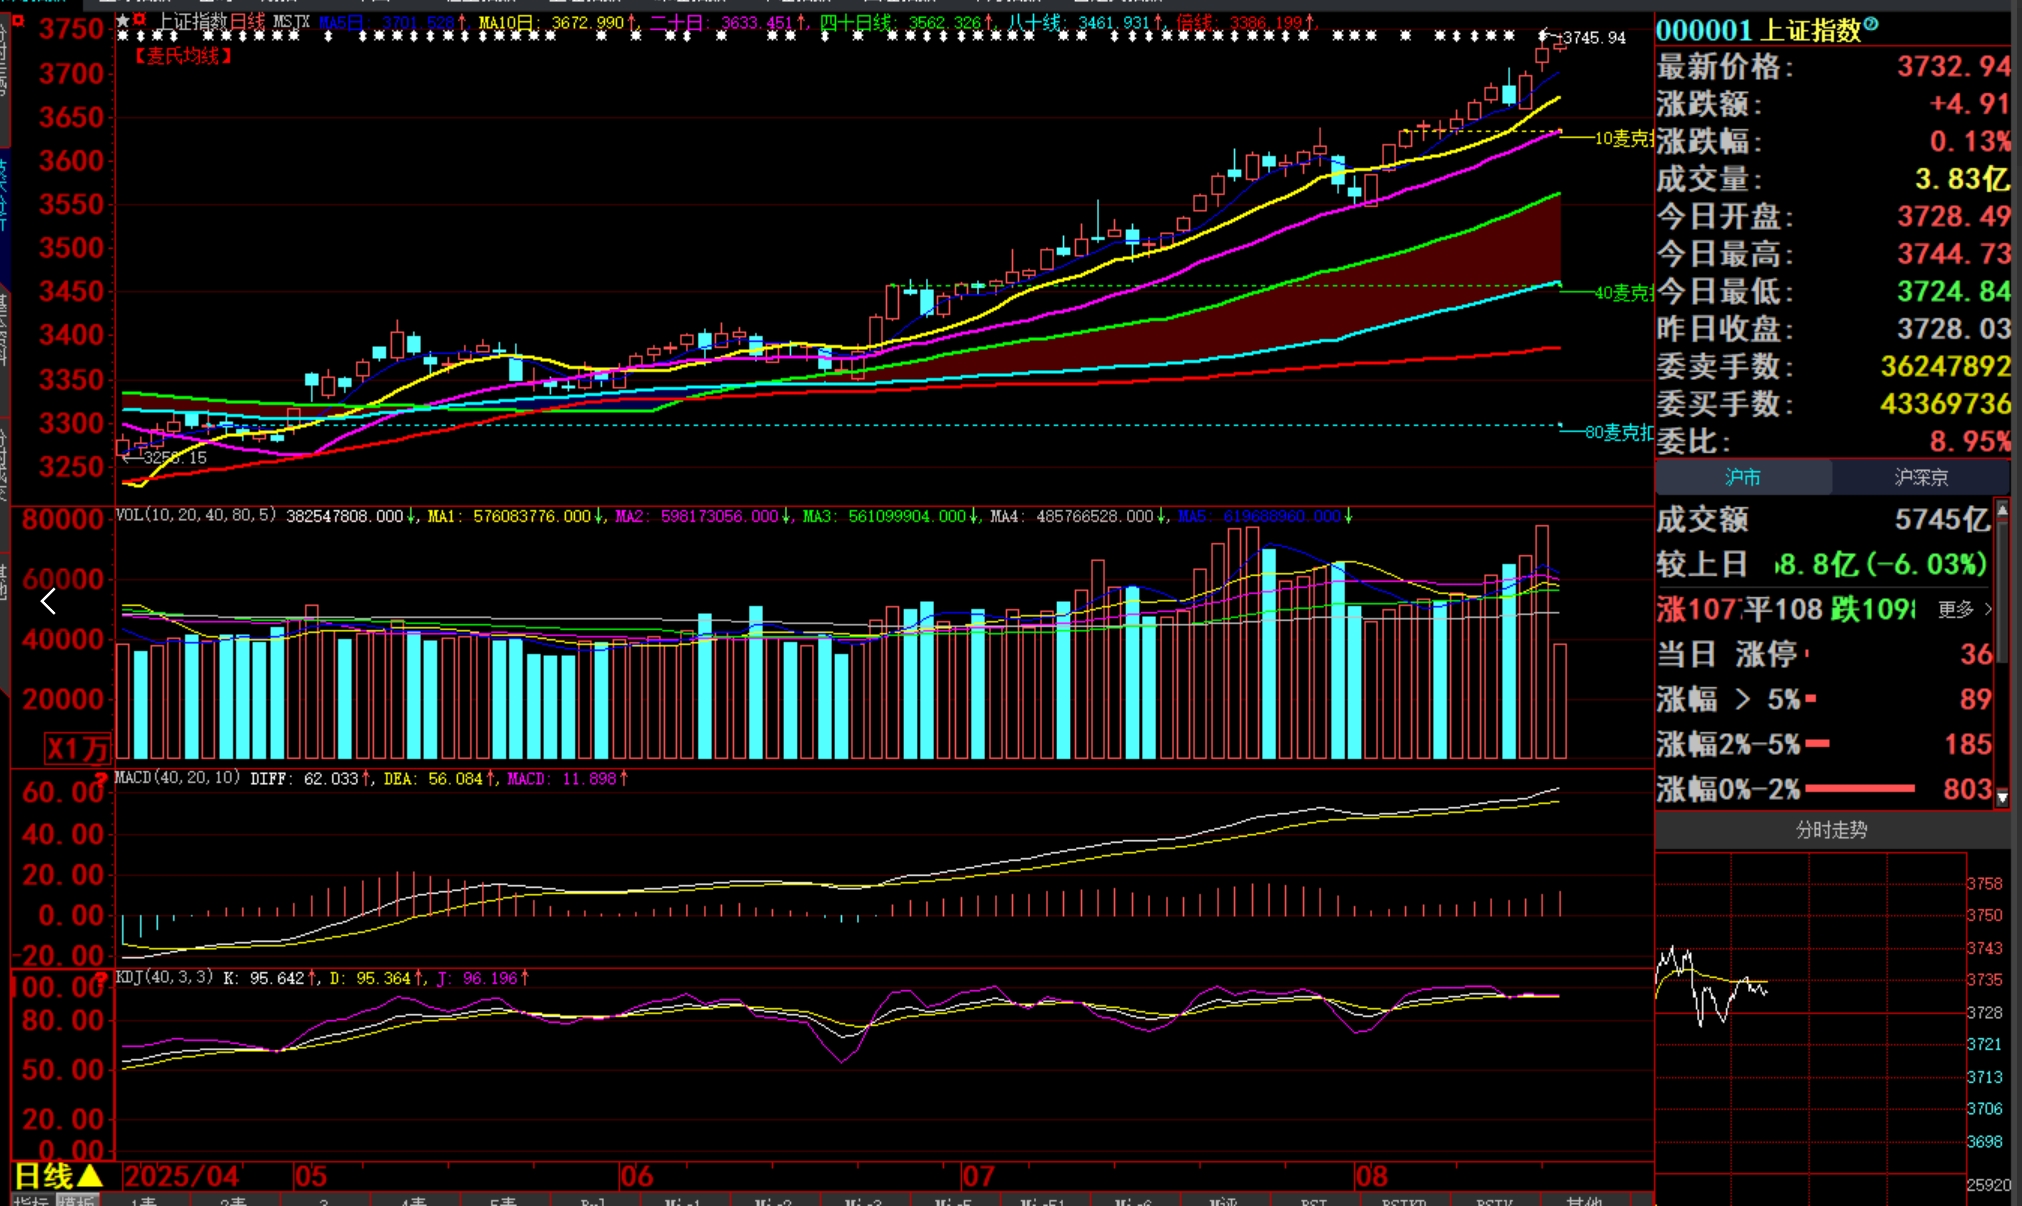This screenshot has width=2022, height=1206.
Task: Click the red question mark beside KDJ
Action: pos(100,978)
